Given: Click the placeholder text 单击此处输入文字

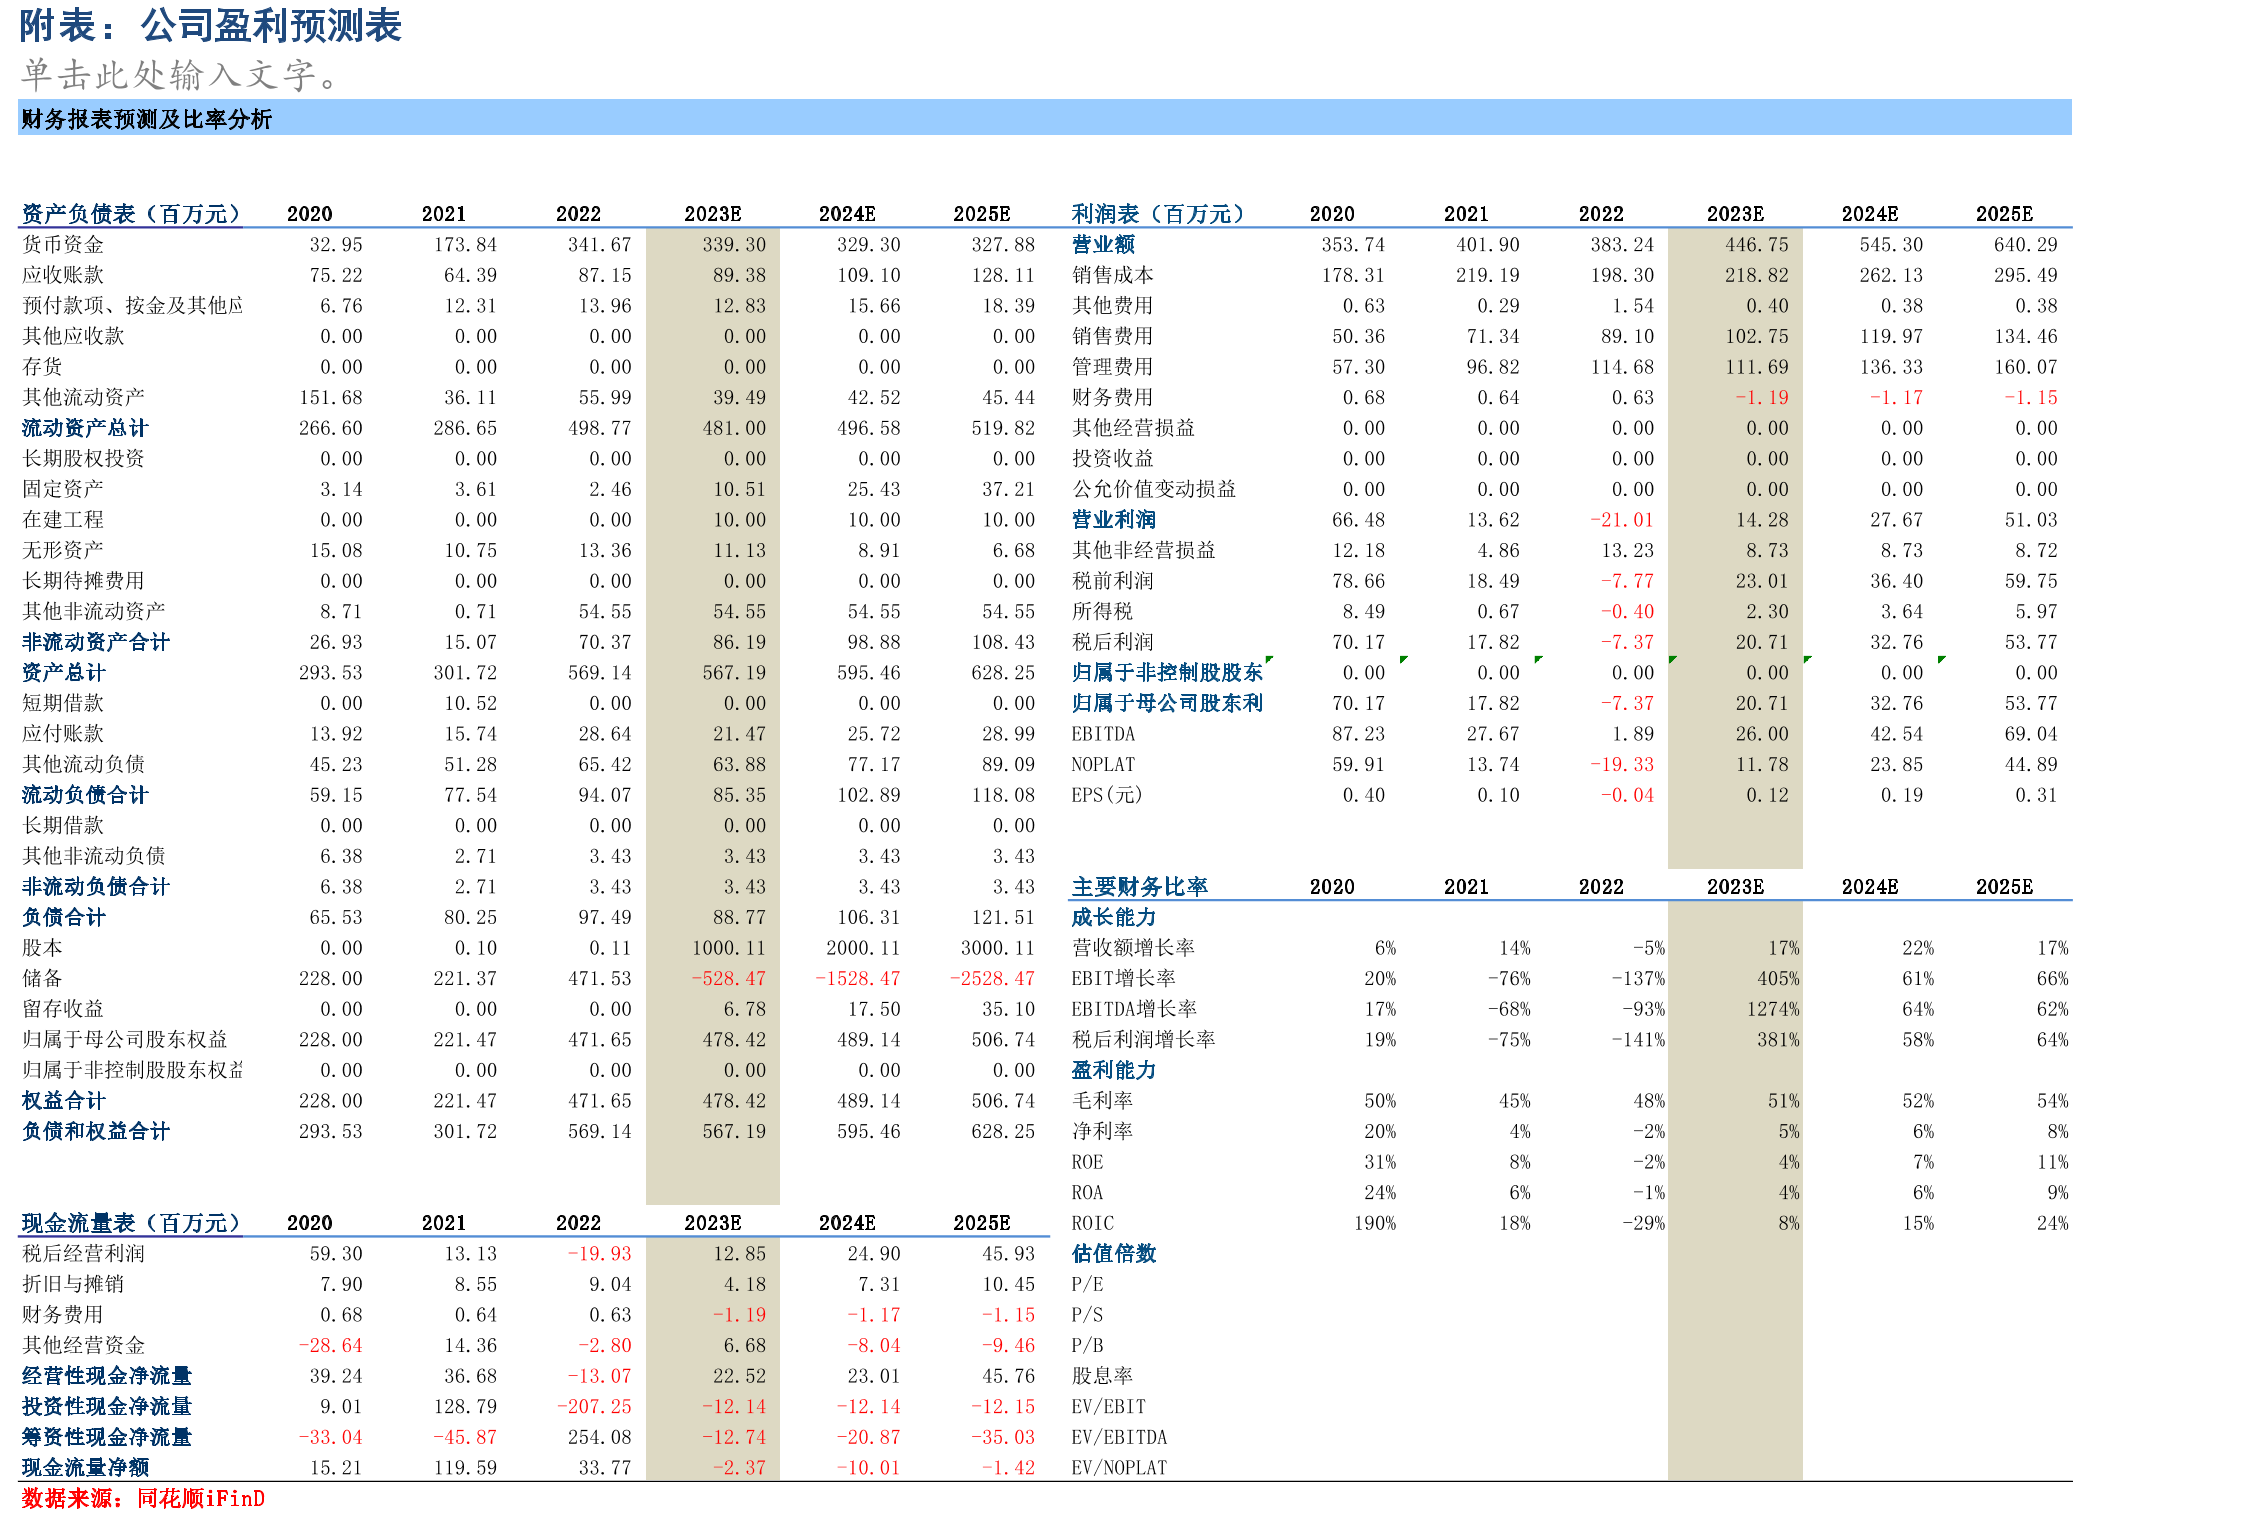Looking at the screenshot, I should (181, 75).
